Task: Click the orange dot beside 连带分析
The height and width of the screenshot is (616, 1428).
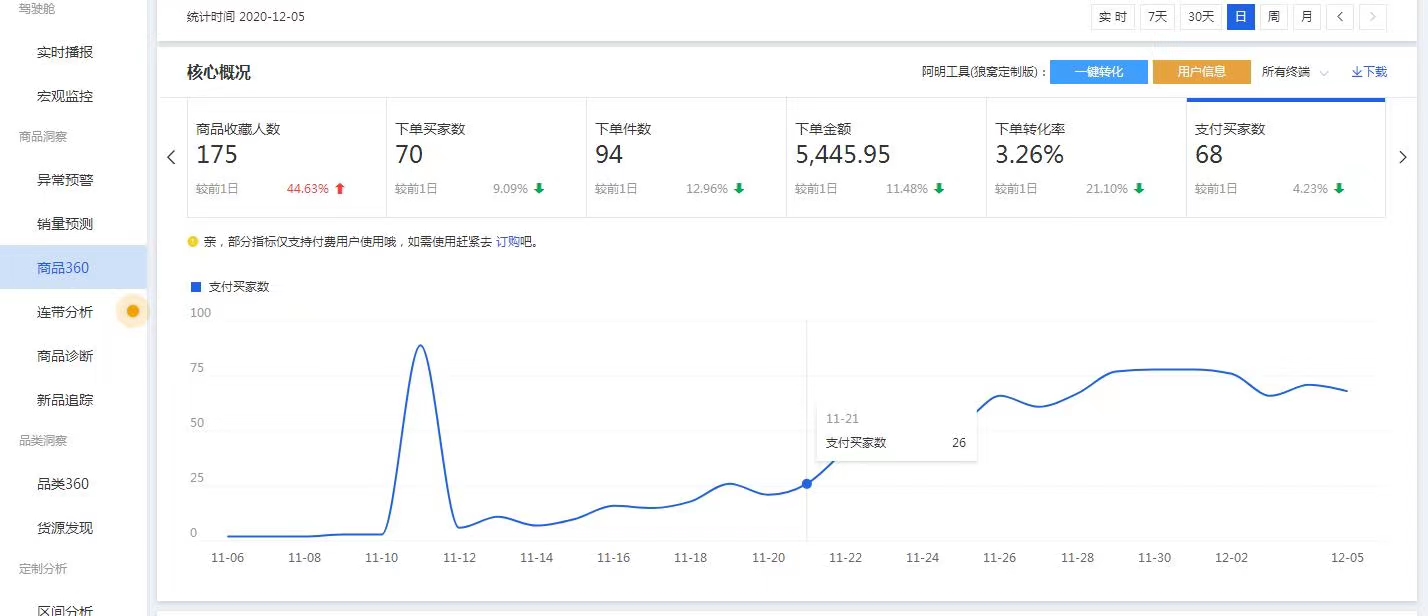Action: coord(133,311)
